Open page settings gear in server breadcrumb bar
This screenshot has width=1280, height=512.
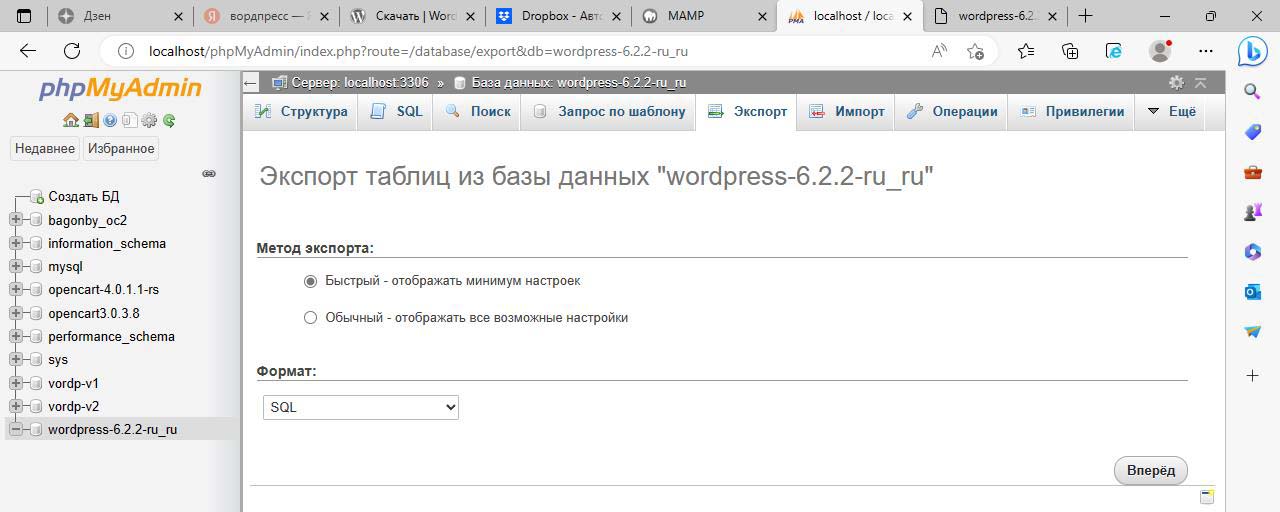(x=1176, y=83)
